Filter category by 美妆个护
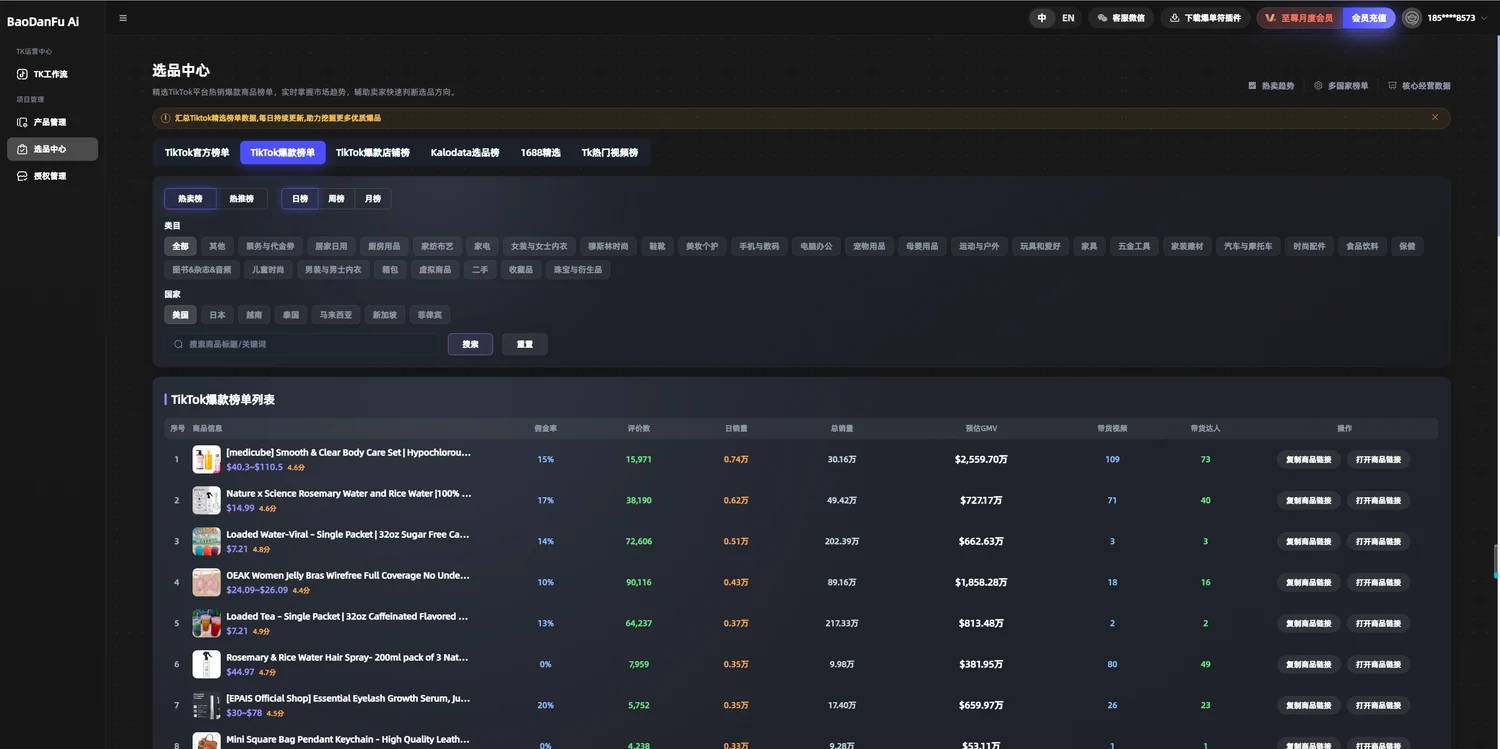 [702, 246]
